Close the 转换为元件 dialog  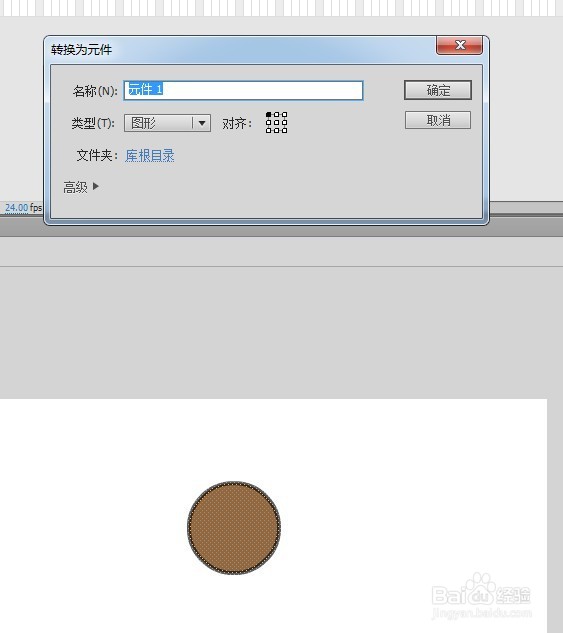coord(459,45)
